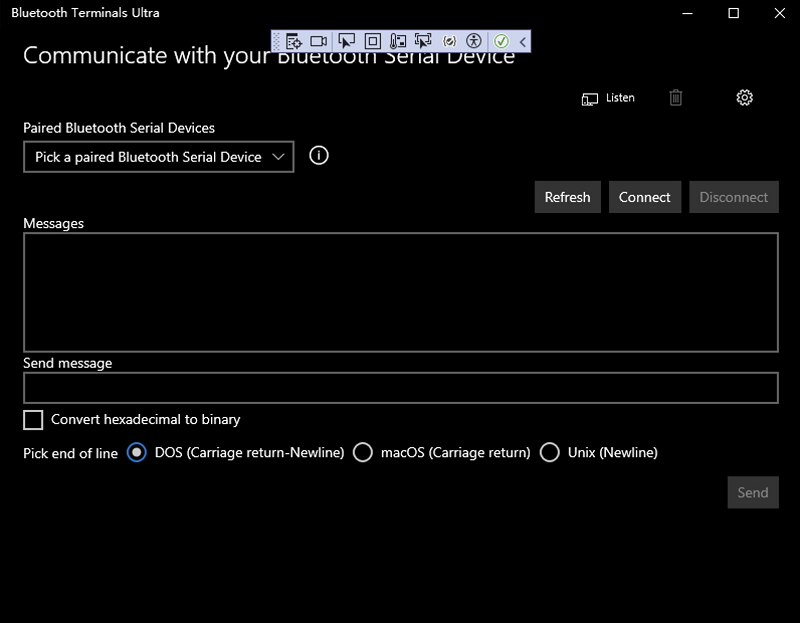Click the info icon beside the device picker
Viewport: 800px width, 623px height.
[x=317, y=157]
